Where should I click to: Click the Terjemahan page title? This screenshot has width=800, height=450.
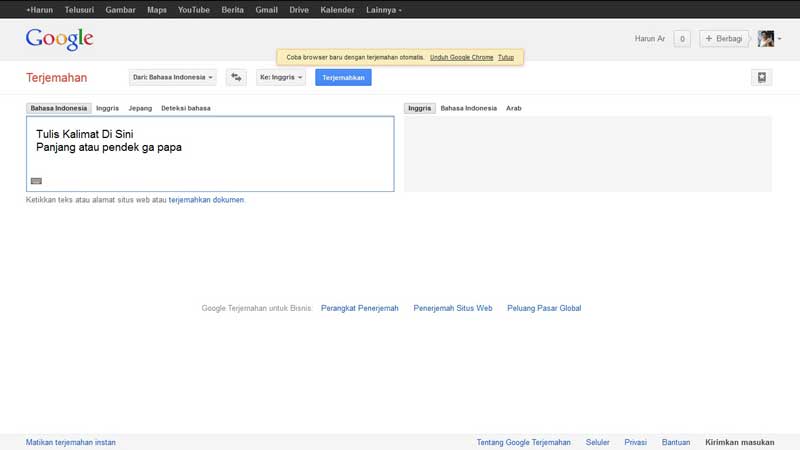point(57,78)
